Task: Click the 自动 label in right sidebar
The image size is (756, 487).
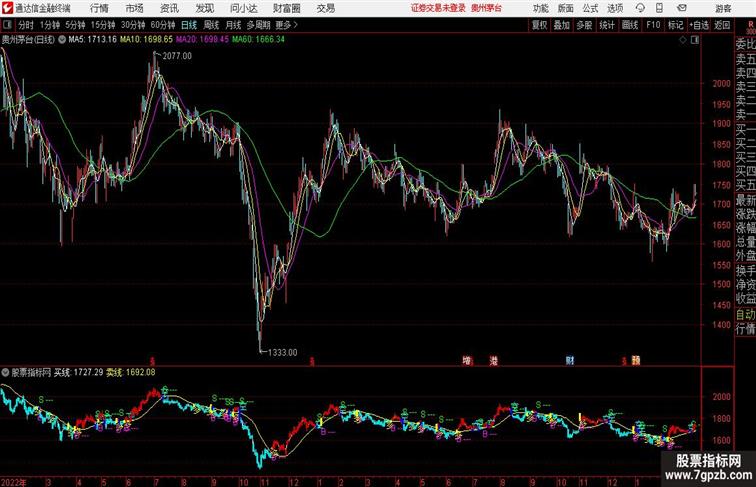Action: (x=745, y=314)
